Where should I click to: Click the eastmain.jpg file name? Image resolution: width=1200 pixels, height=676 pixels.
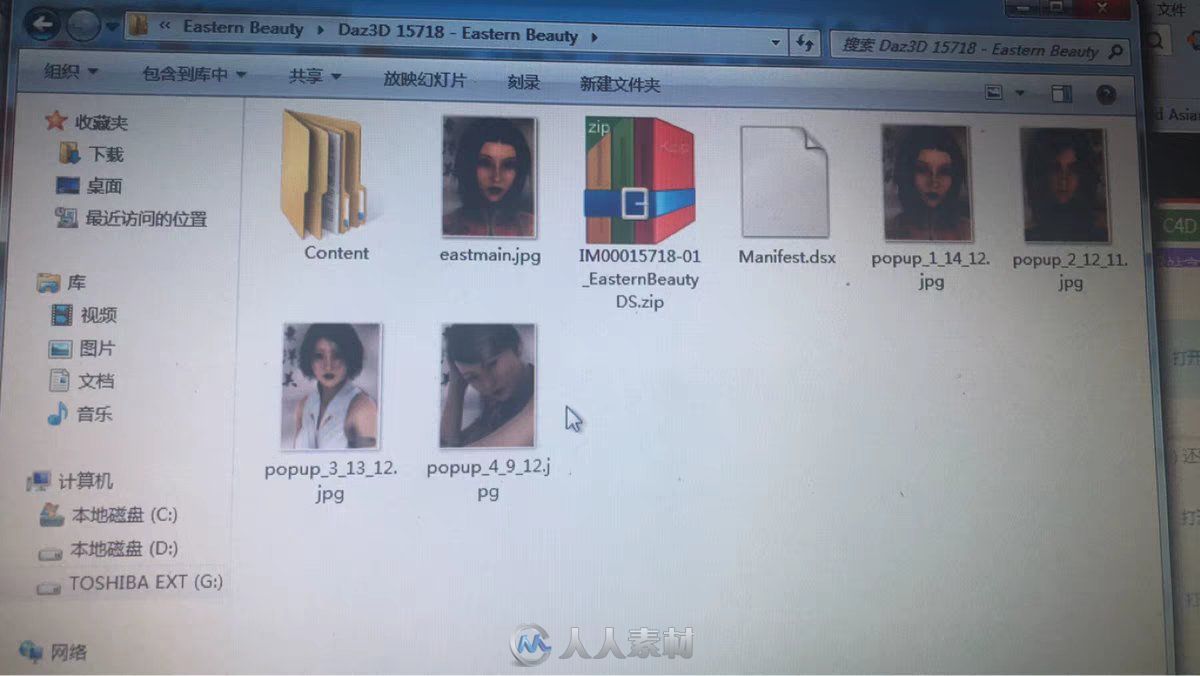(x=490, y=255)
